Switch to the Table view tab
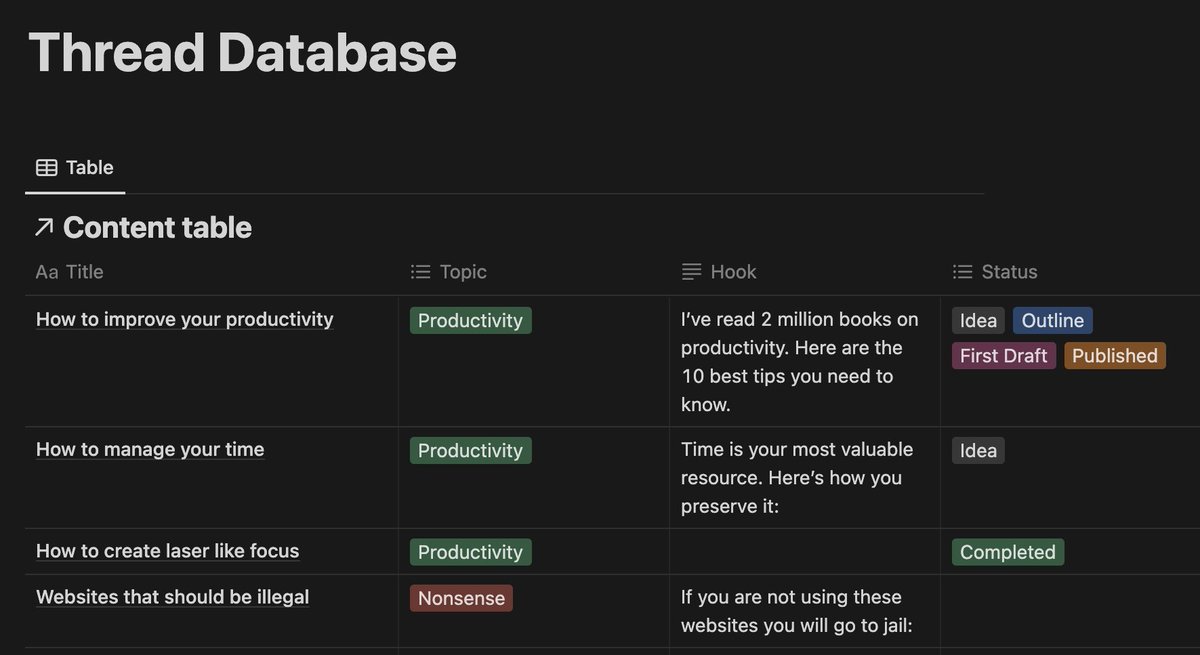The width and height of the screenshot is (1200, 655). [x=75, y=168]
